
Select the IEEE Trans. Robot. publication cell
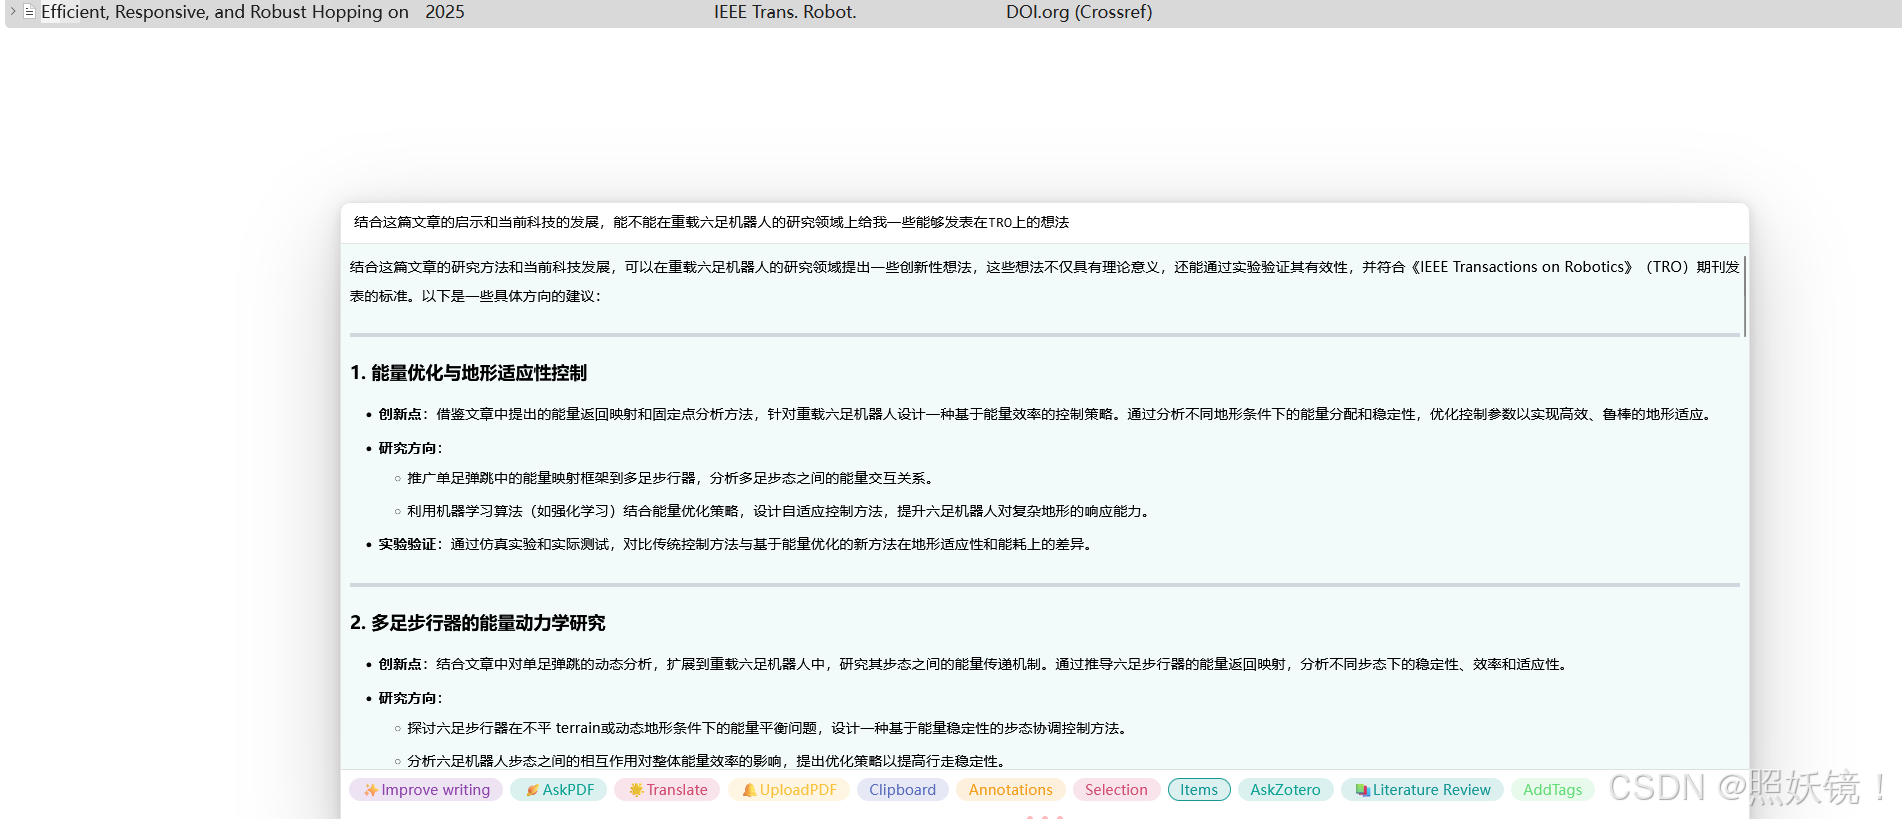pos(785,12)
